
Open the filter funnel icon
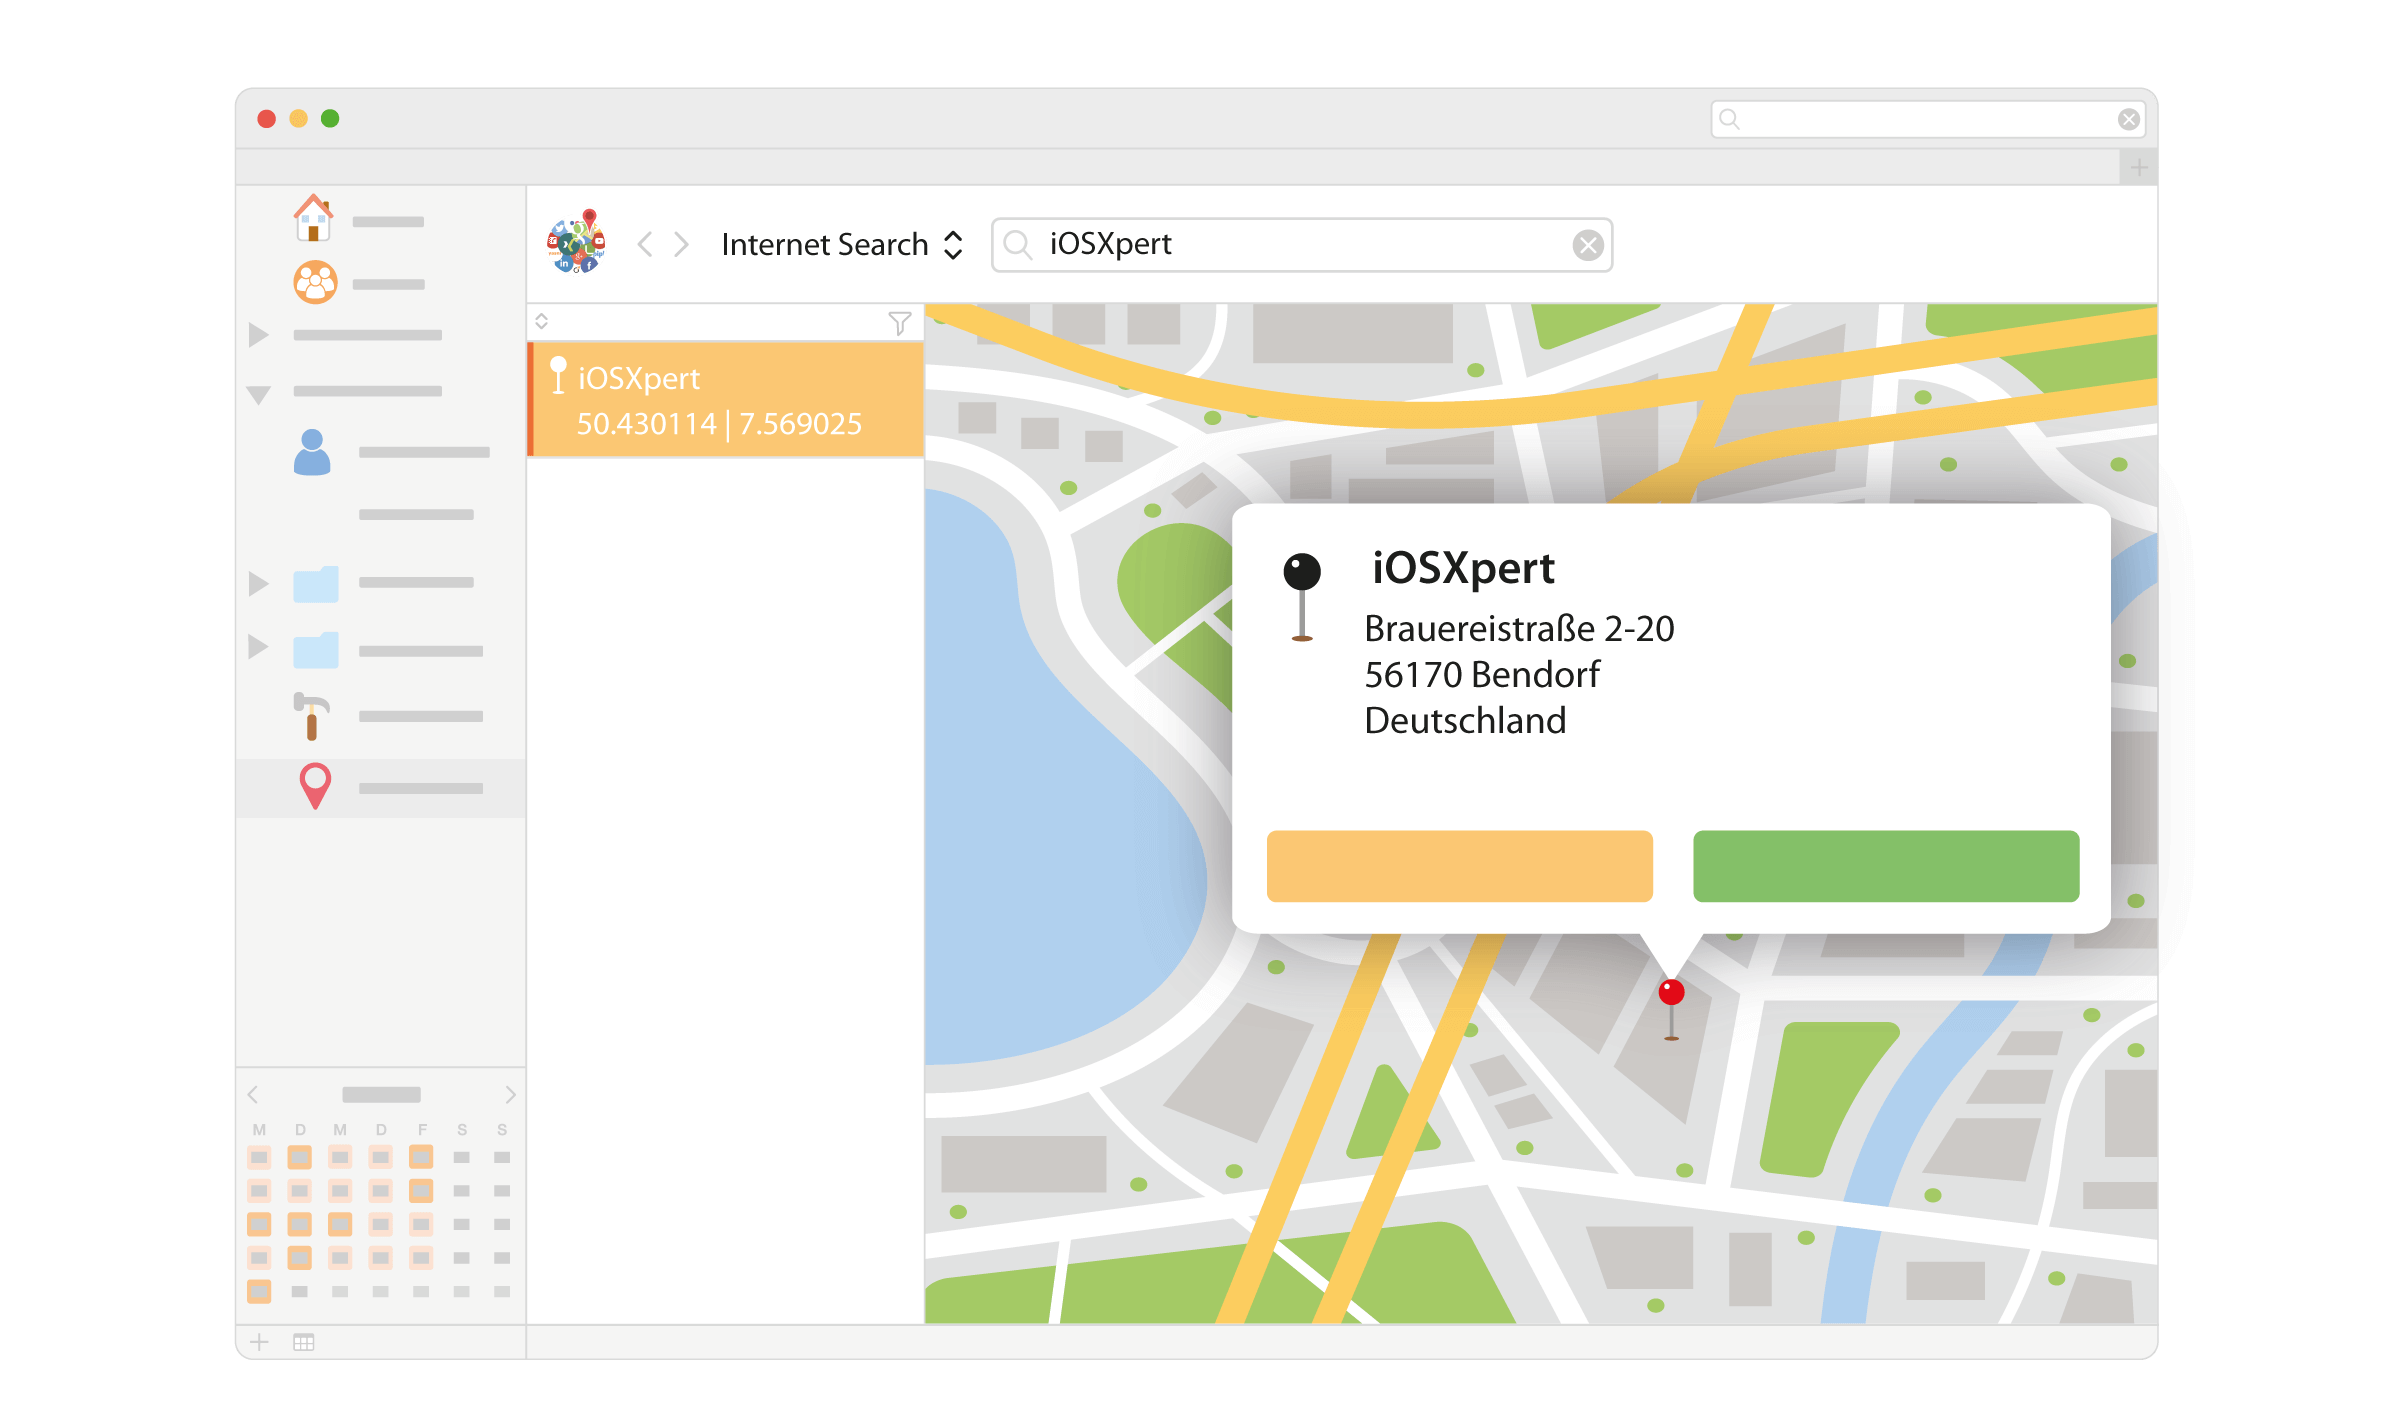[899, 322]
